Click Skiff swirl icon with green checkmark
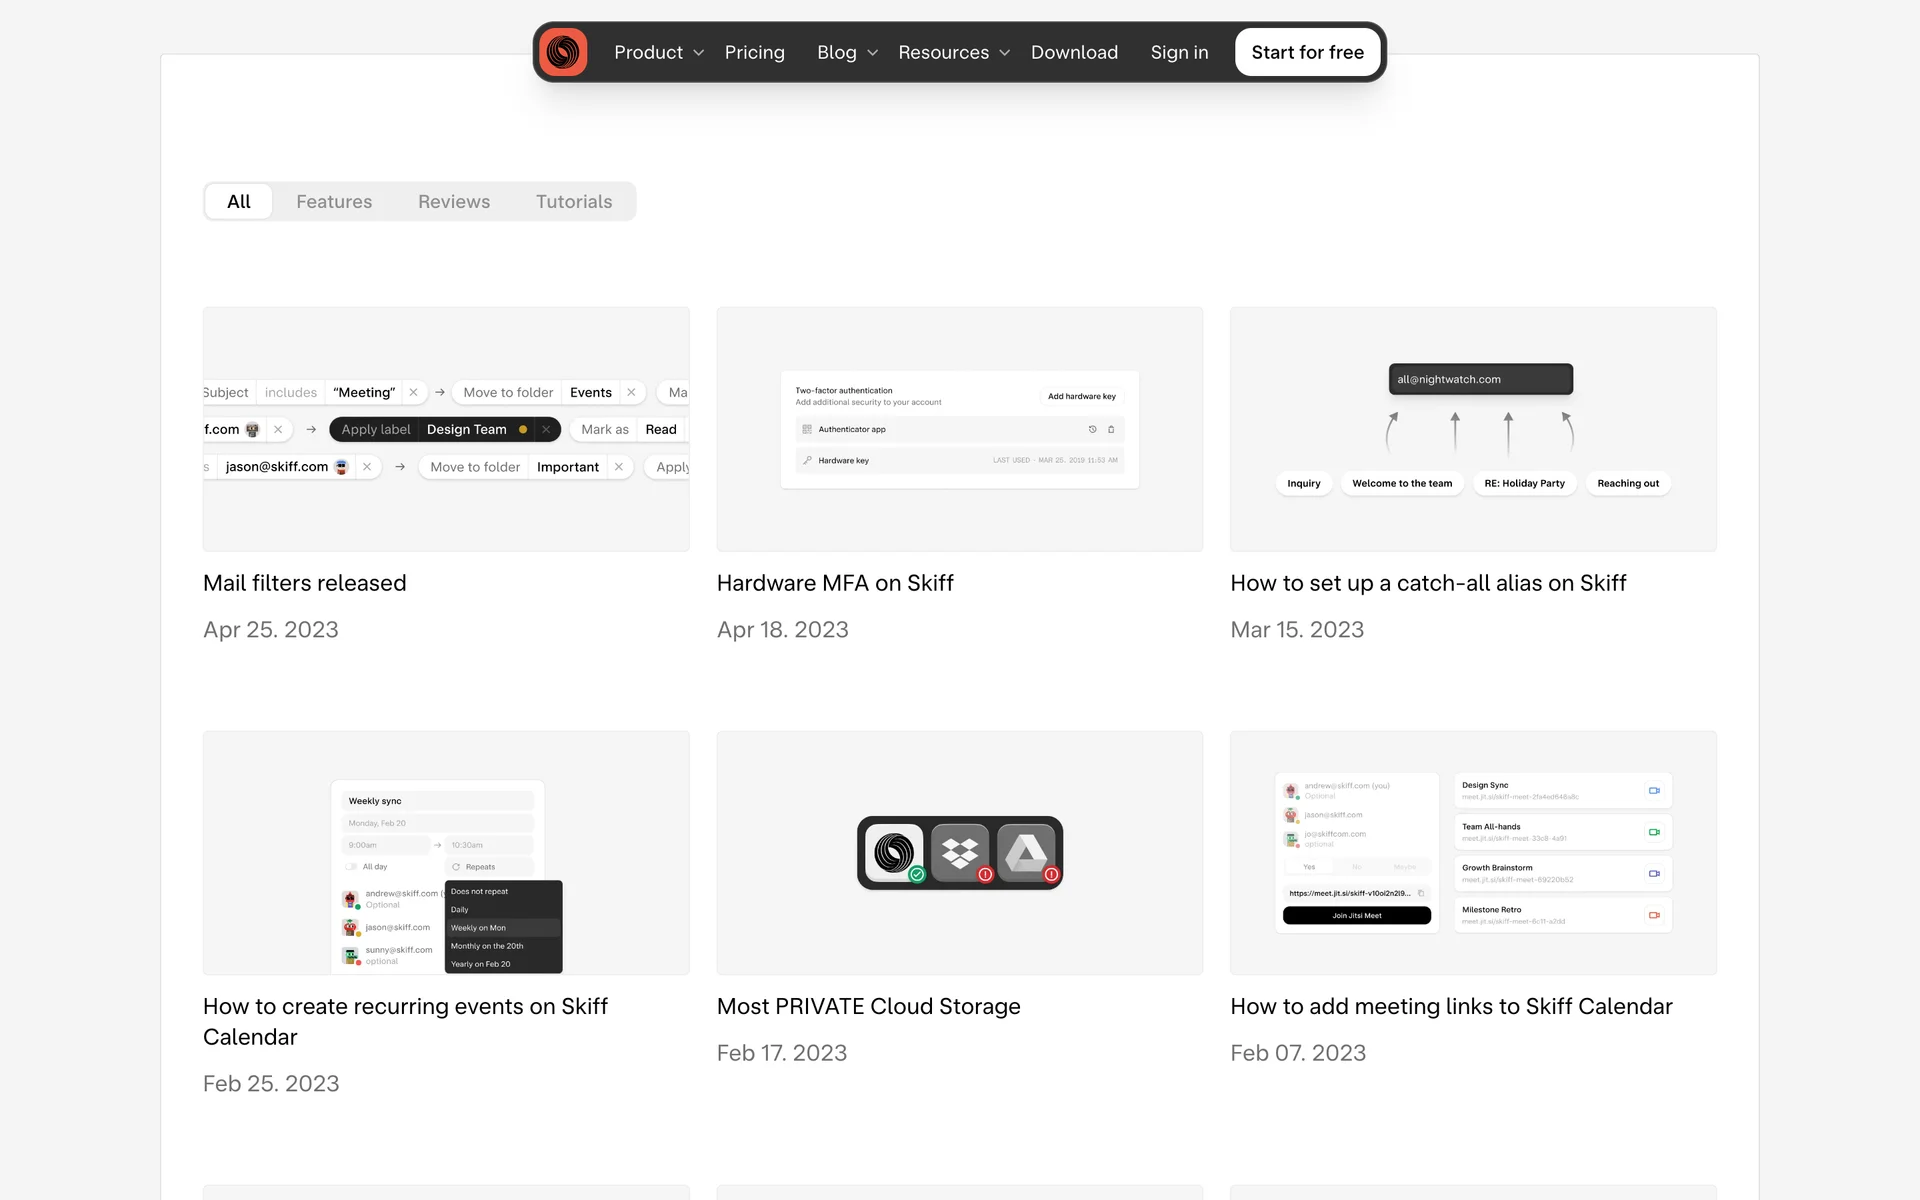Image resolution: width=1920 pixels, height=1200 pixels. (894, 853)
